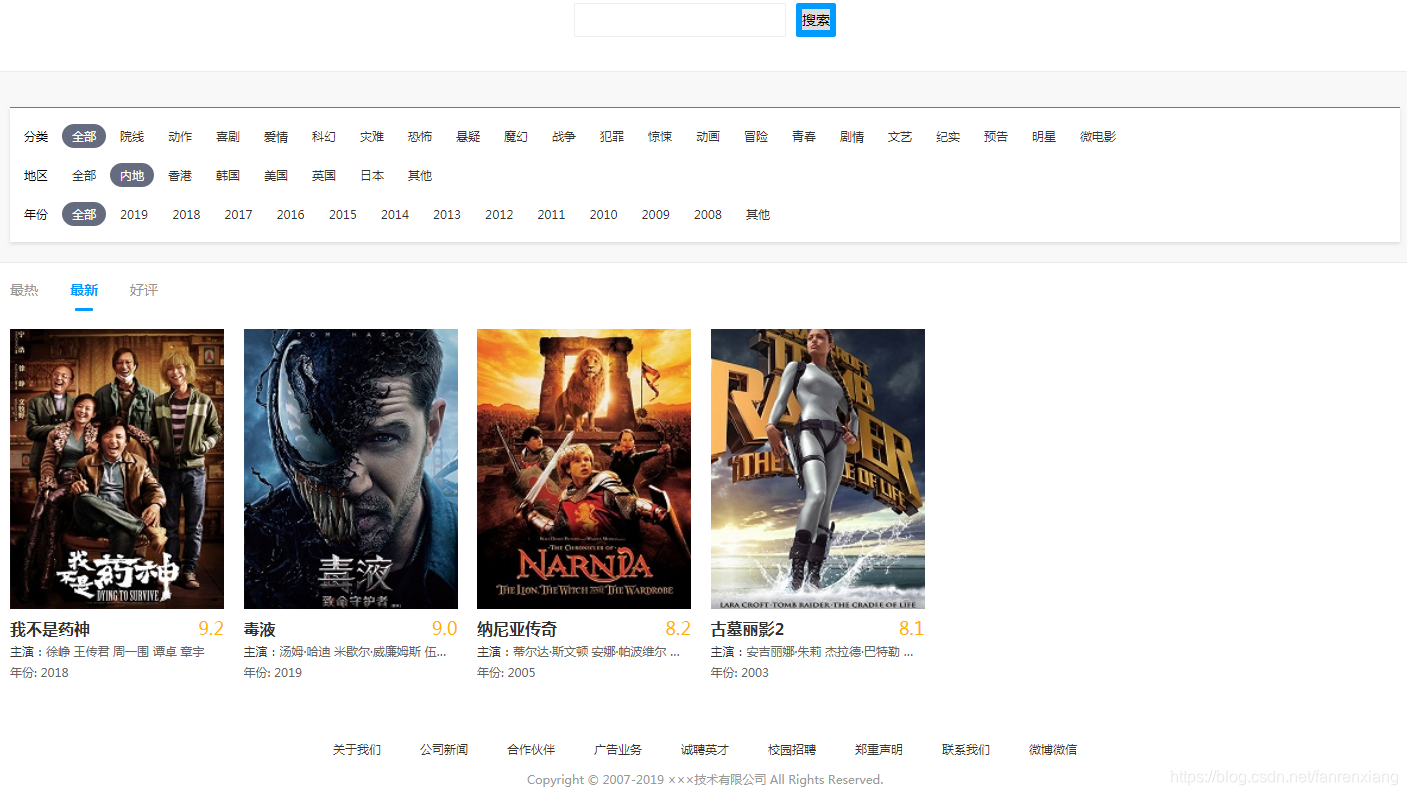Click the search input field
This screenshot has height=795, width=1407.
click(680, 20)
